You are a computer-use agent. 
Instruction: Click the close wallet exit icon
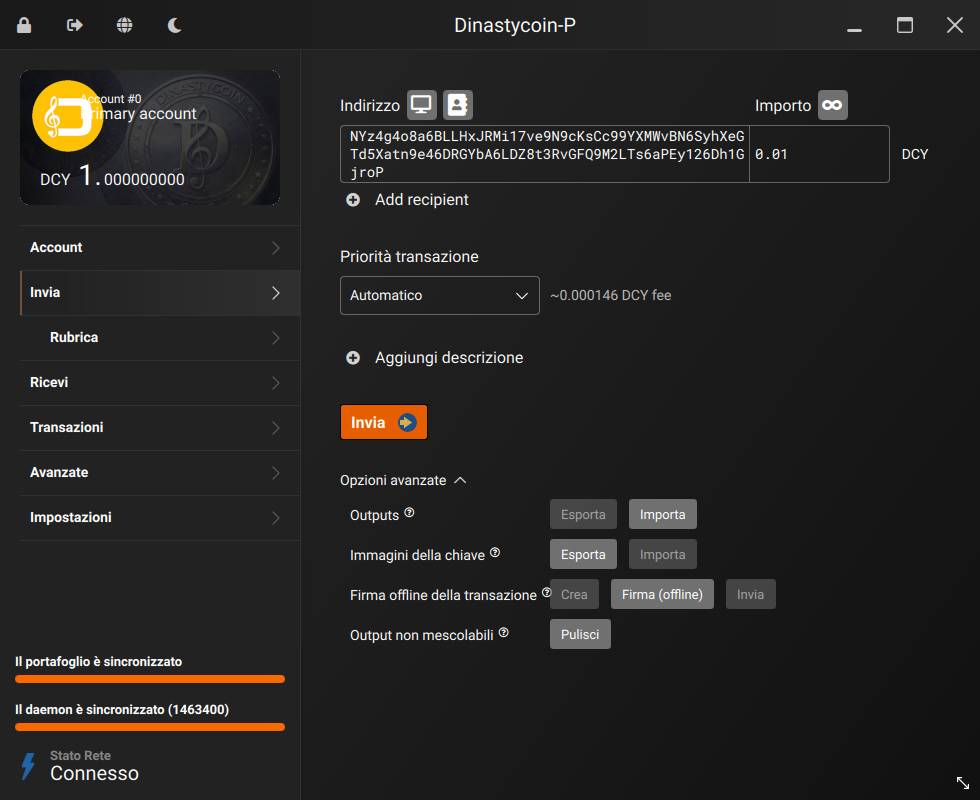pyautogui.click(x=74, y=25)
